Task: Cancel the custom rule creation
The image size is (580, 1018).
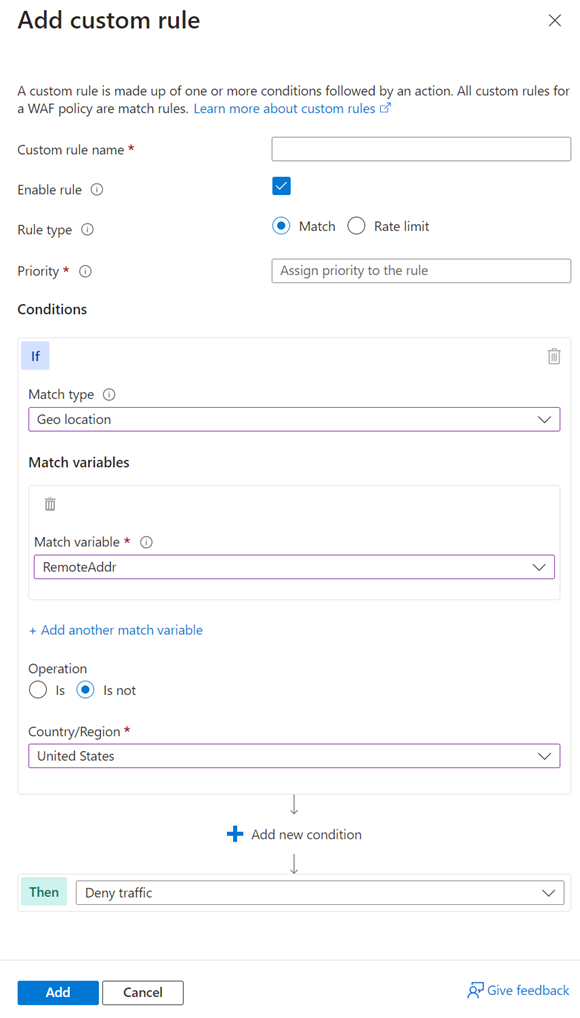Action: tap(142, 992)
